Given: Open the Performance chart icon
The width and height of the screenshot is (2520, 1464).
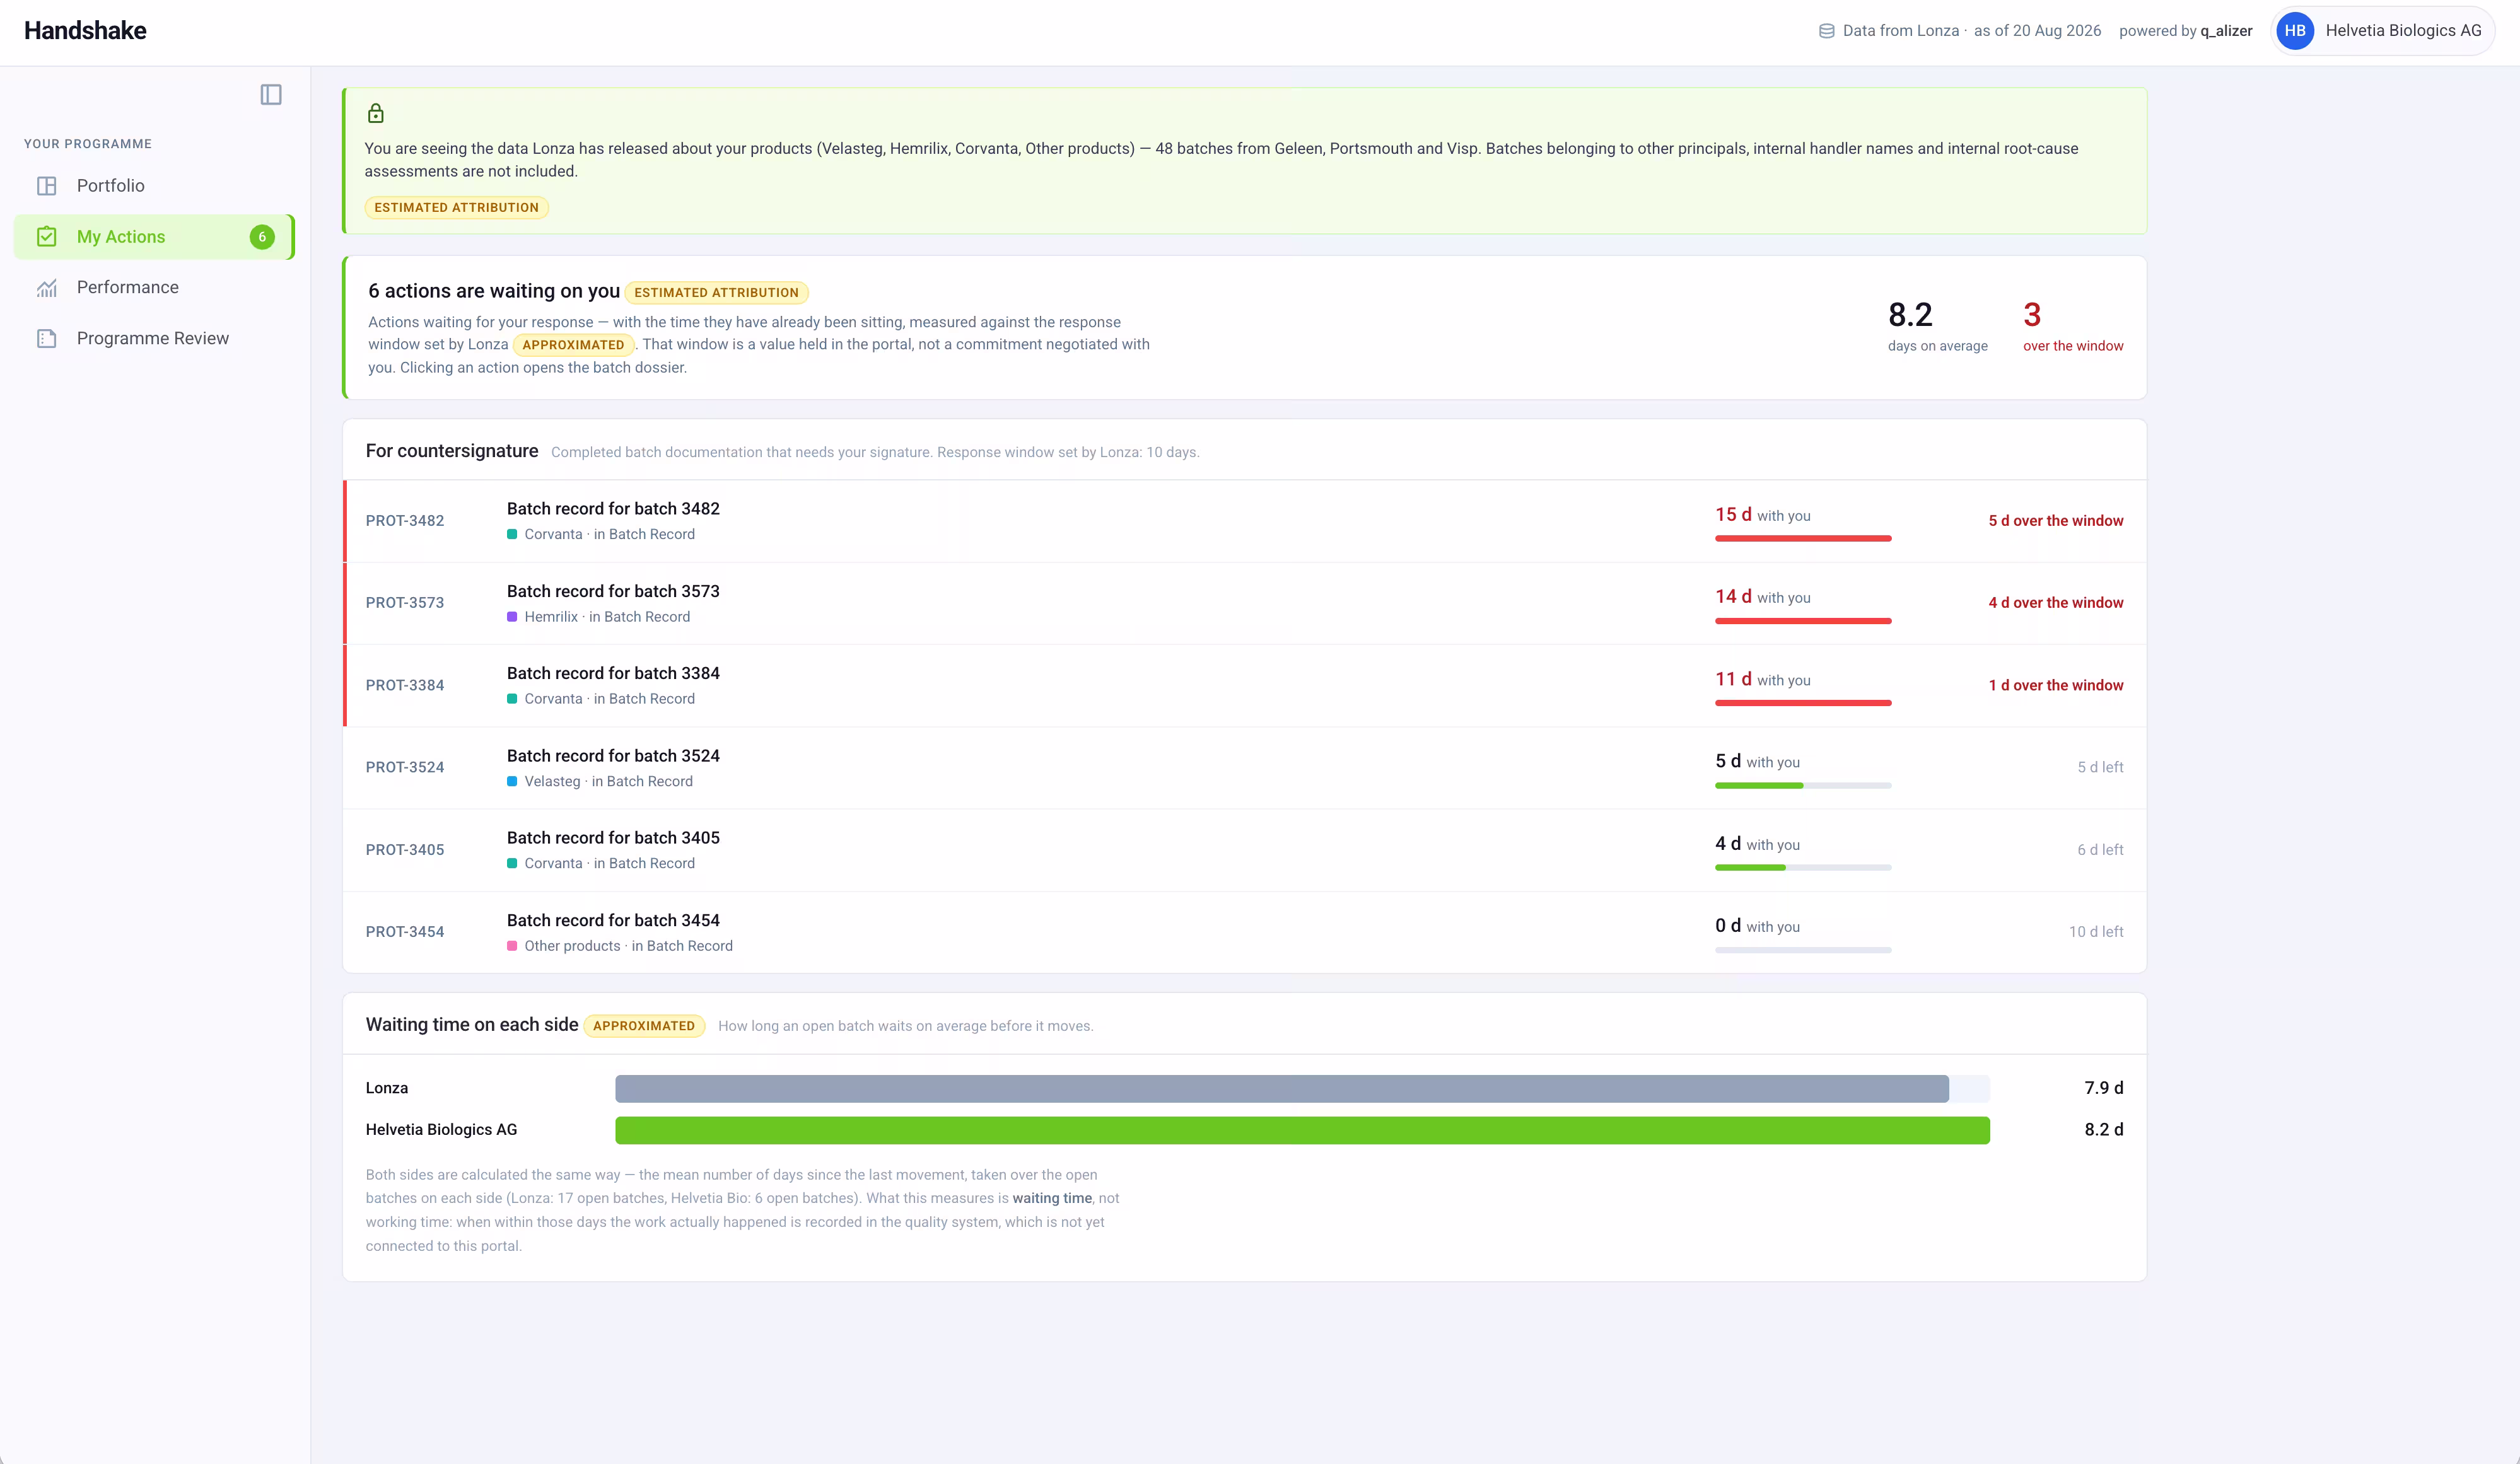Looking at the screenshot, I should pos(47,288).
